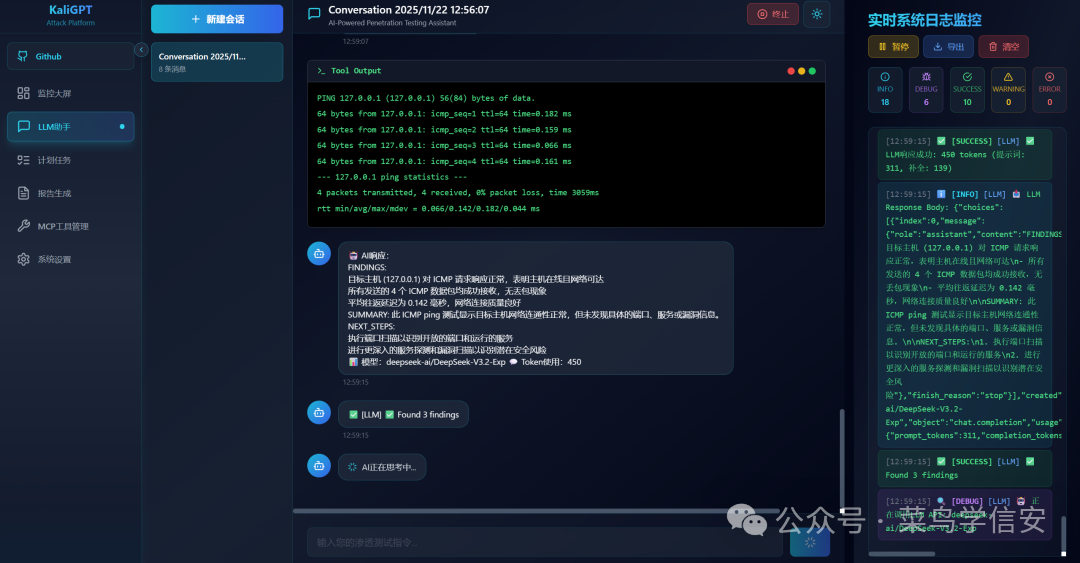Click the log panel horizontal scrollbar
Image resolution: width=1080 pixels, height=563 pixels.
[x=902, y=553]
